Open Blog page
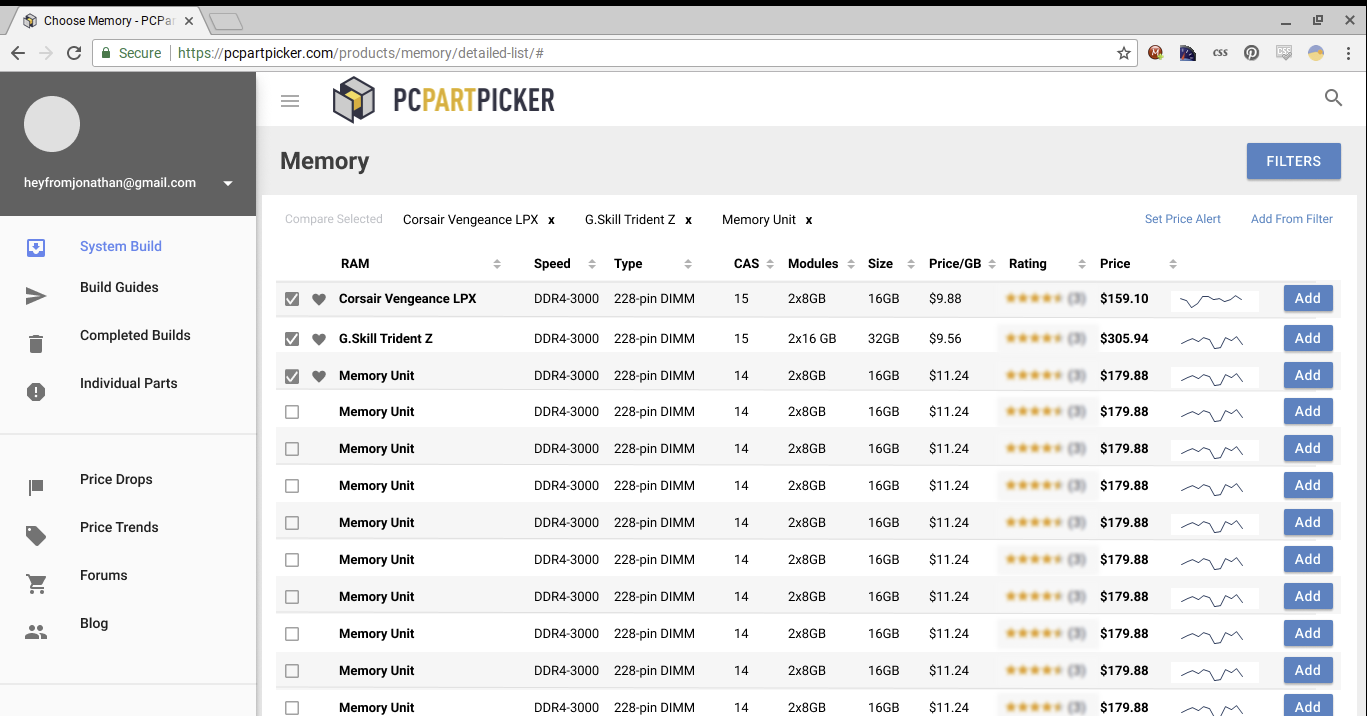 pyautogui.click(x=94, y=624)
